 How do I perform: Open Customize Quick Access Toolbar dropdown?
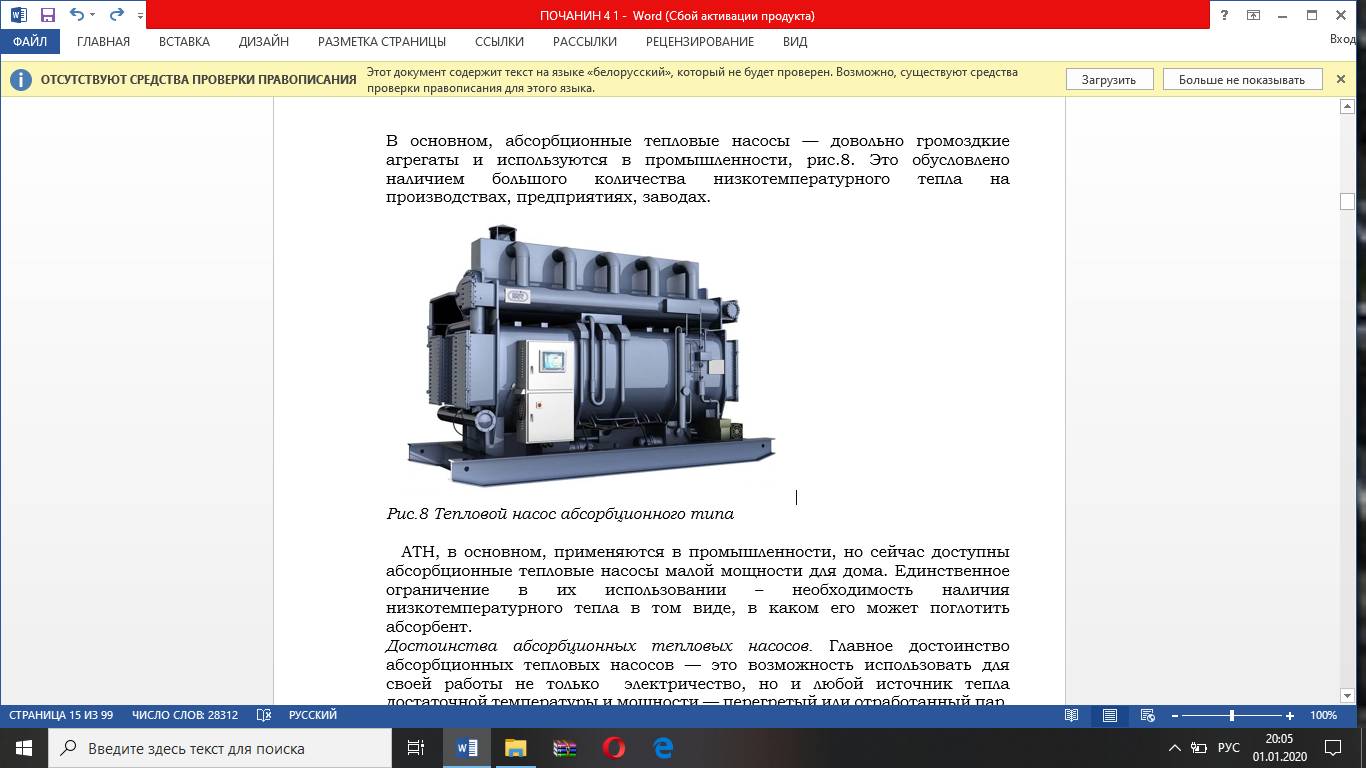pos(138,16)
